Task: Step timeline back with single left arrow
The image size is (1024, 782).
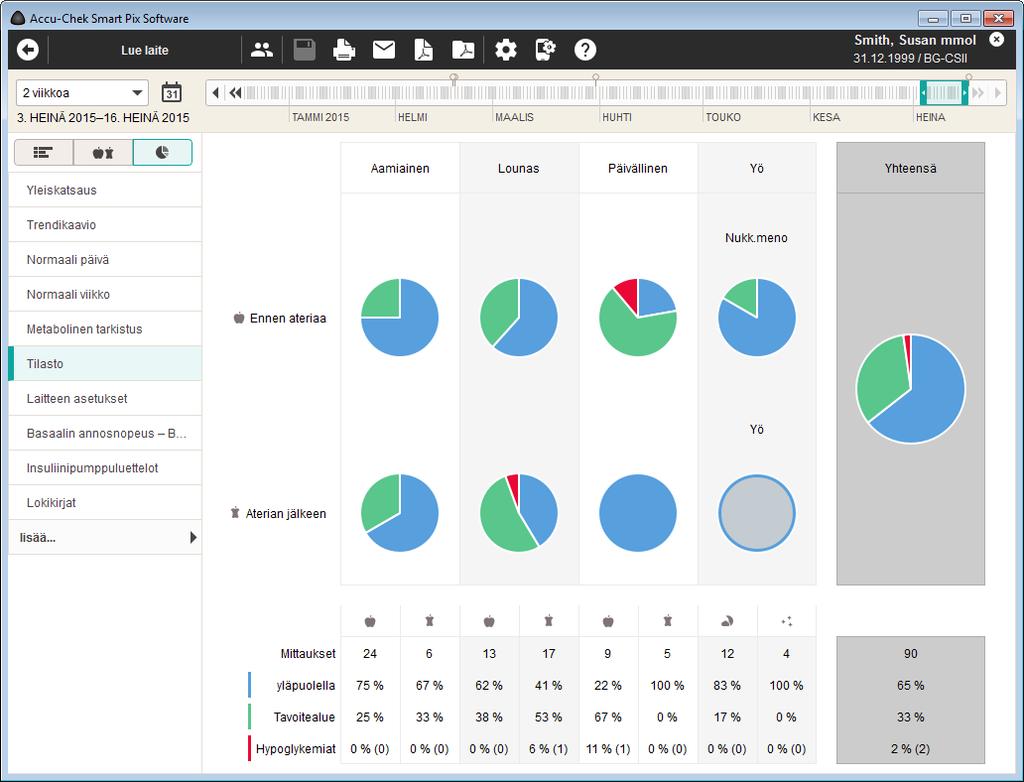Action: click(x=216, y=93)
